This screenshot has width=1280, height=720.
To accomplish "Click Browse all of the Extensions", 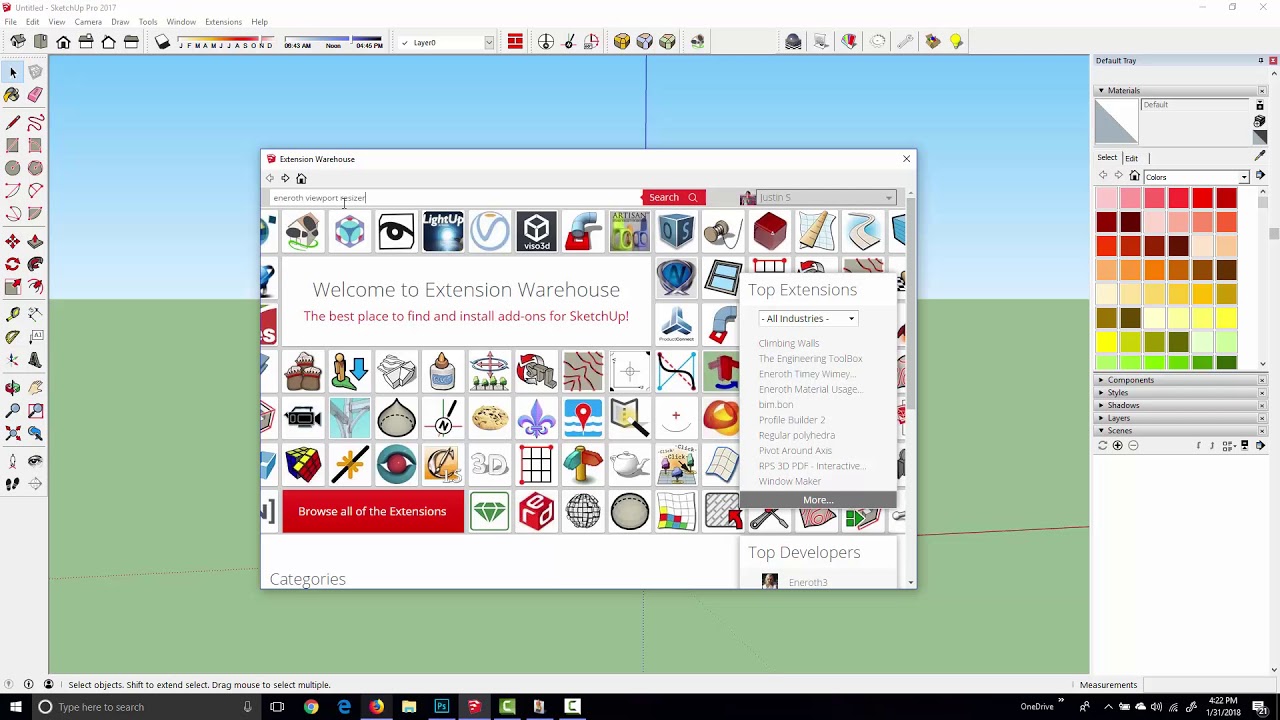I will tap(372, 511).
